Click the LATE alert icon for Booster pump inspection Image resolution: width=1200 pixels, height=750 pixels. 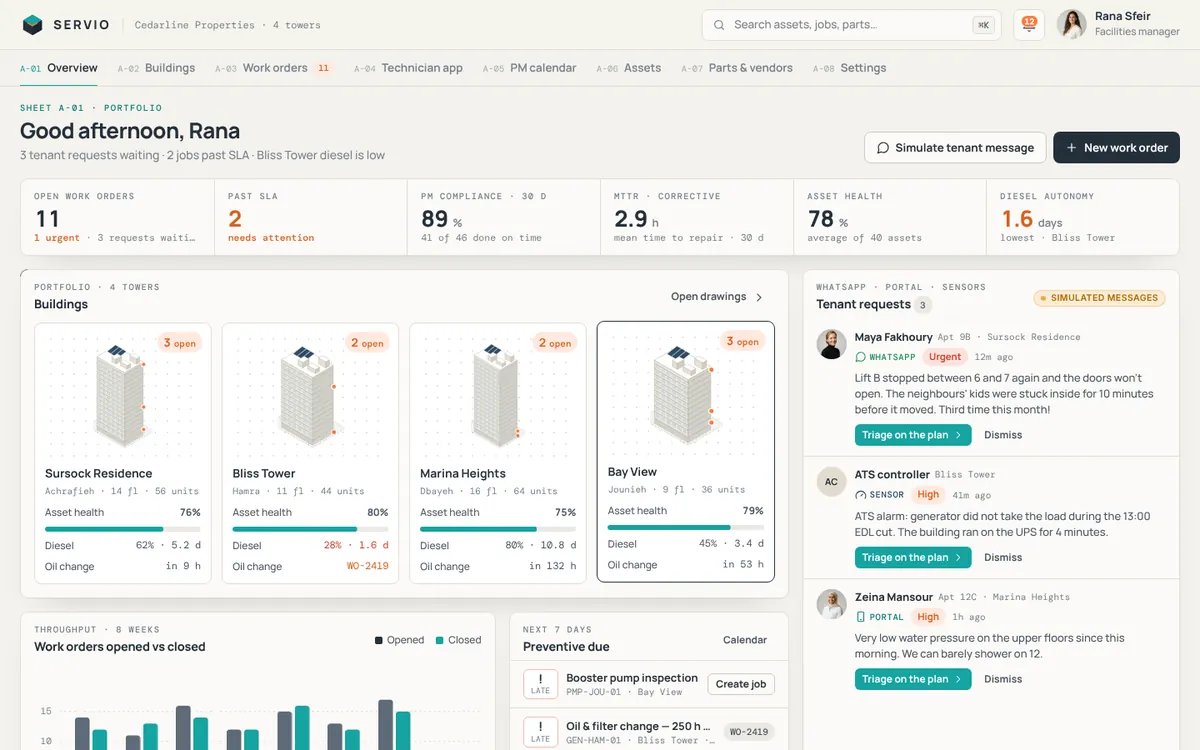pos(540,684)
